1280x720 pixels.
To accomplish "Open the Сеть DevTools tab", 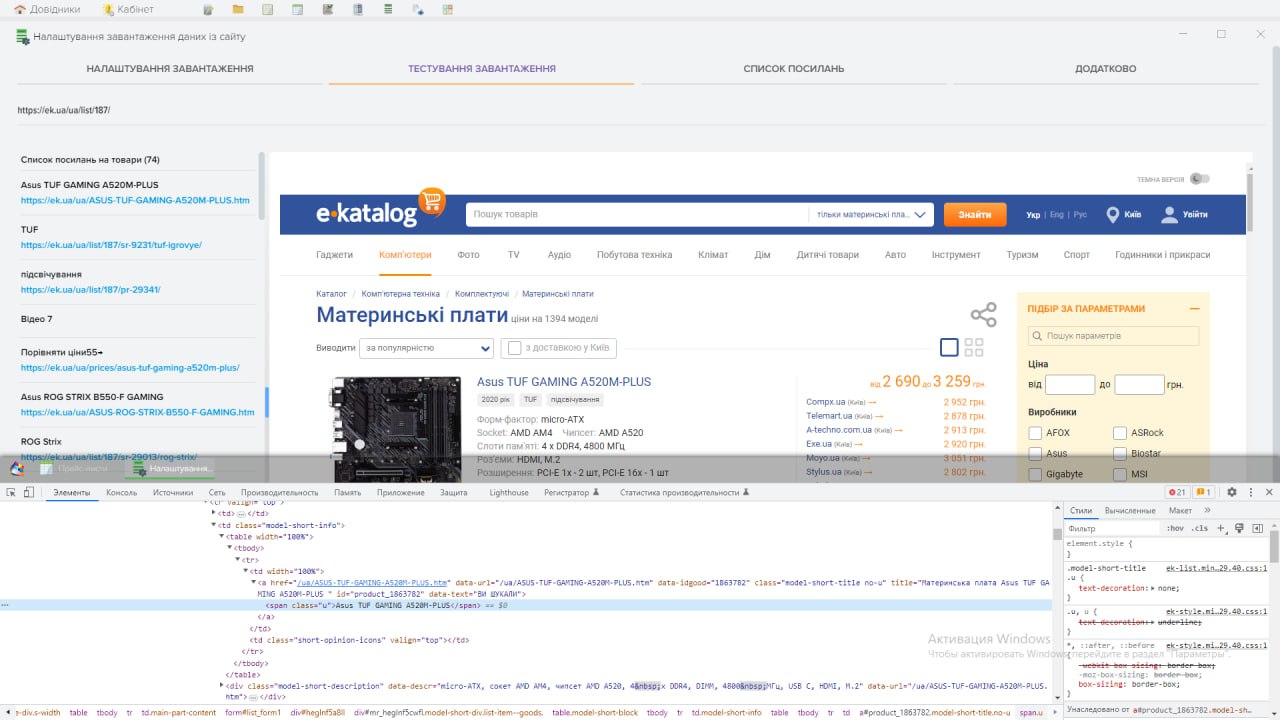I will pos(217,492).
